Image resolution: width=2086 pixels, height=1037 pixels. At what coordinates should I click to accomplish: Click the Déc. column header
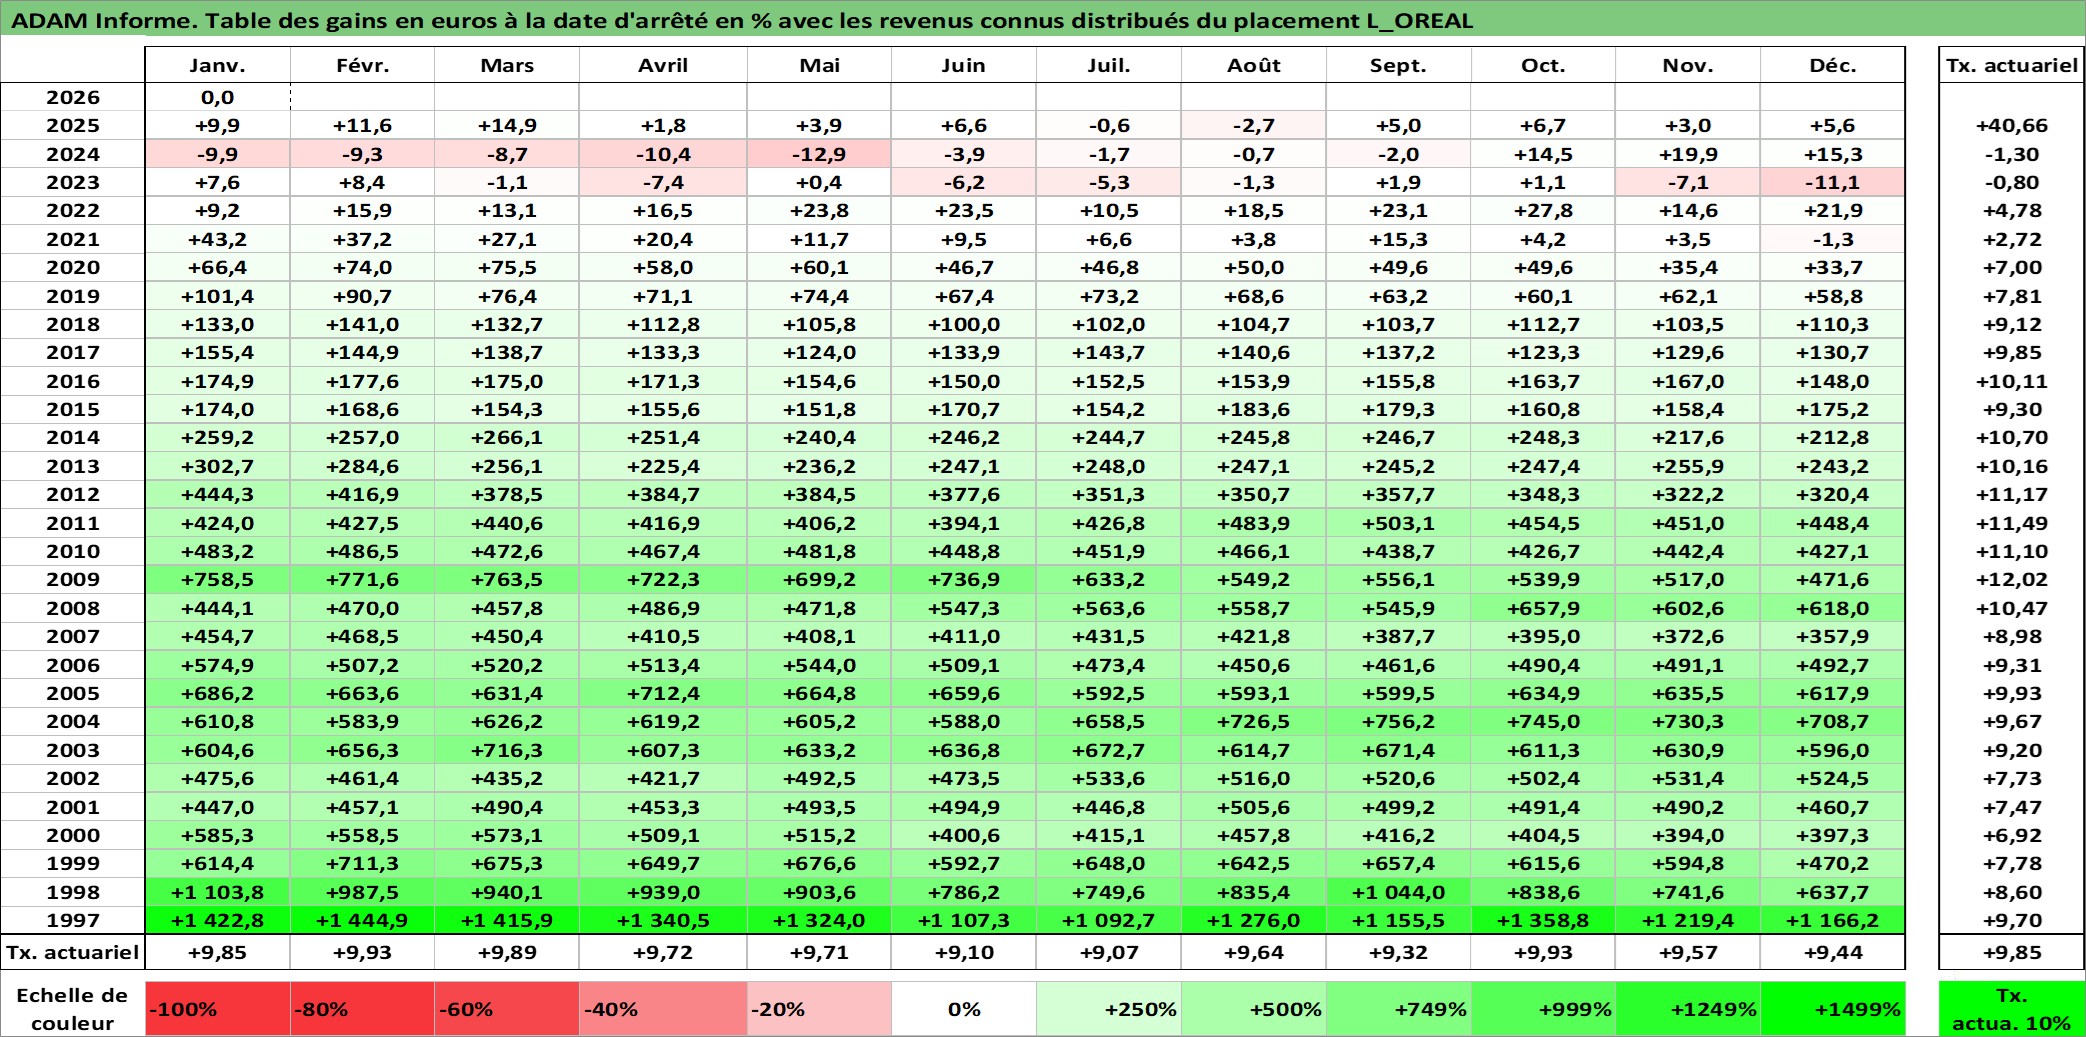coord(1833,65)
